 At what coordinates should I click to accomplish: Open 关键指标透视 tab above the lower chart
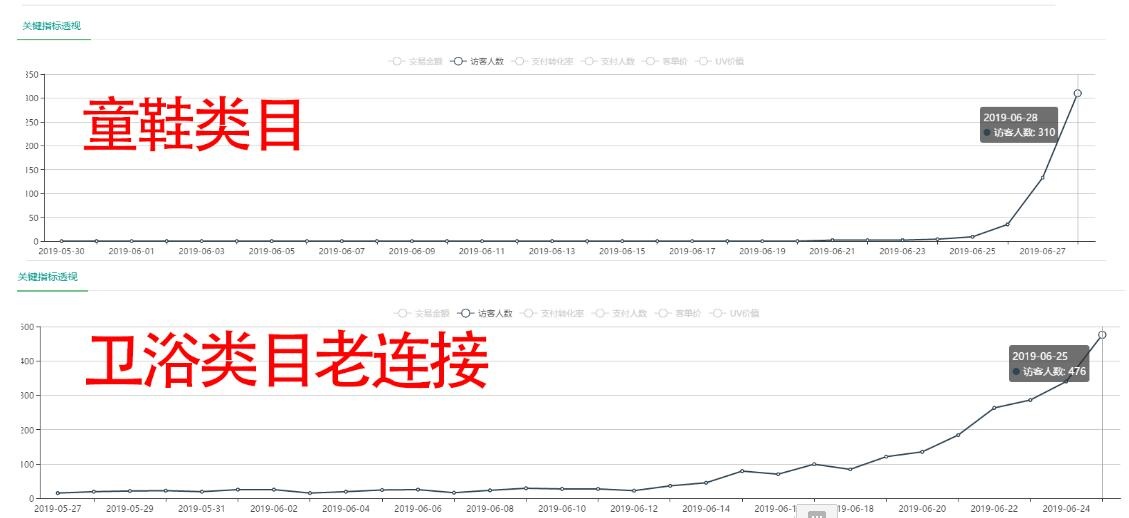click(48, 277)
